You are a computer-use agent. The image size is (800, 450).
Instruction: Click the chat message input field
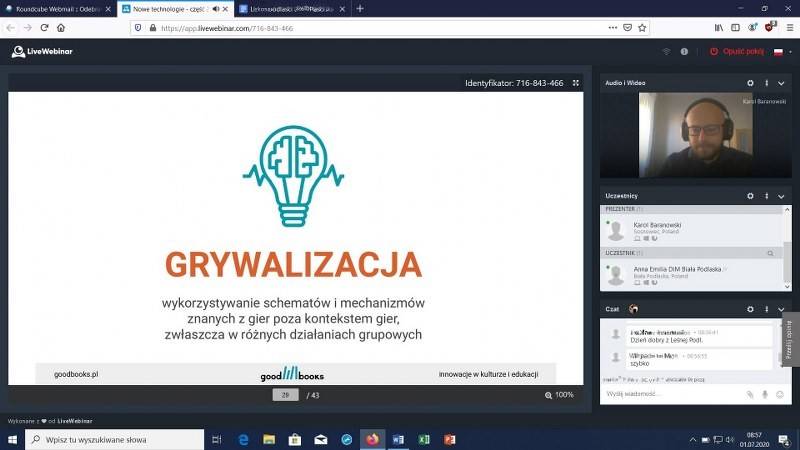[670, 394]
